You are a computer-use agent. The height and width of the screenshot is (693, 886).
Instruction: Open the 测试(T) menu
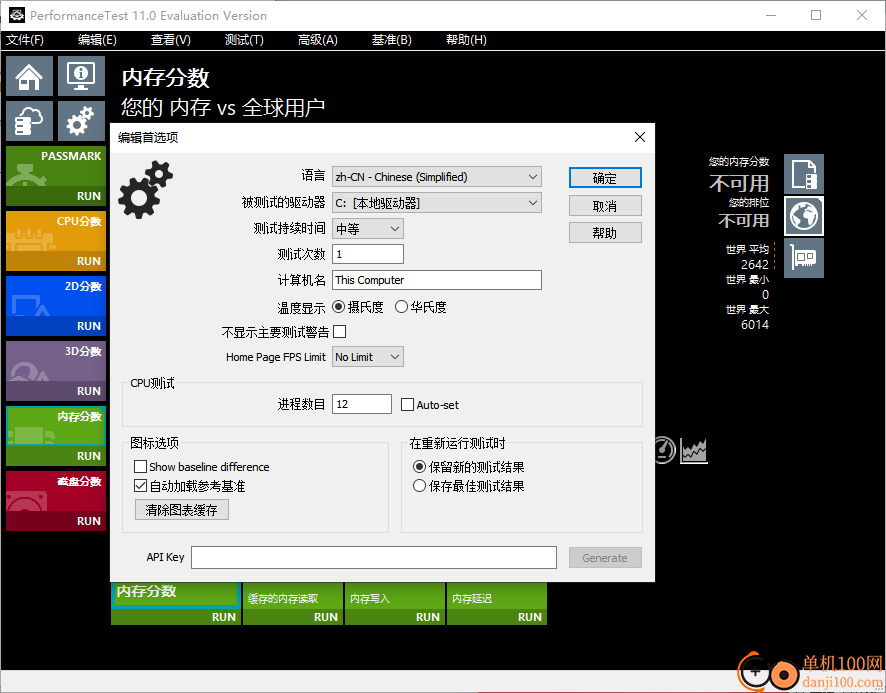point(244,40)
